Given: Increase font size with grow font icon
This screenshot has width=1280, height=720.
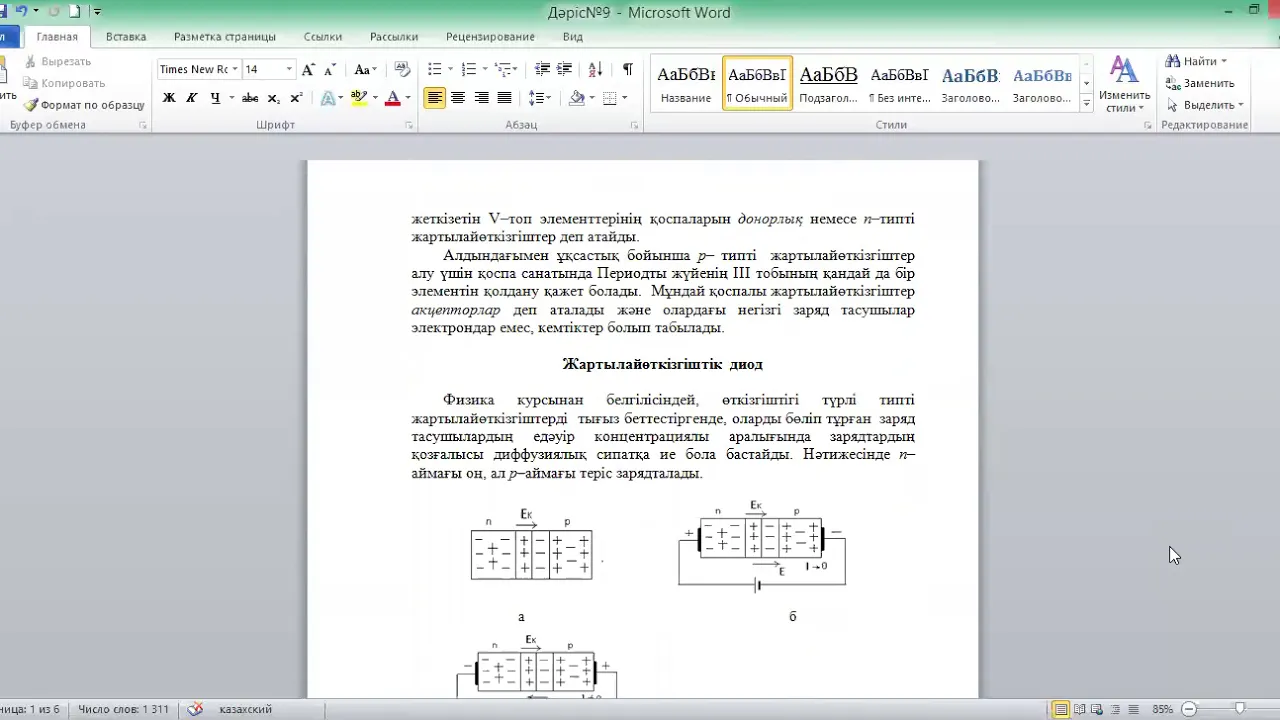Looking at the screenshot, I should pos(308,69).
